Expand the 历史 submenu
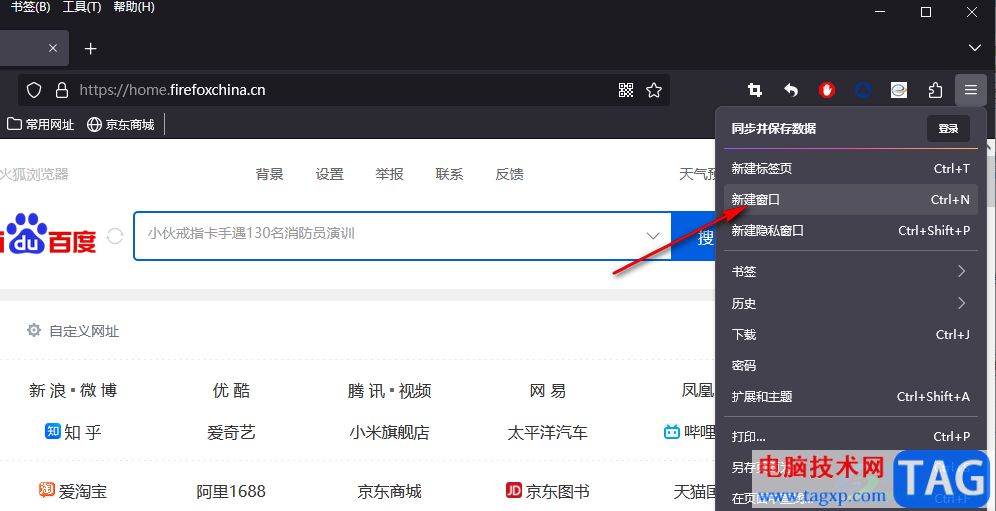This screenshot has width=996, height=511. pyautogui.click(x=851, y=303)
